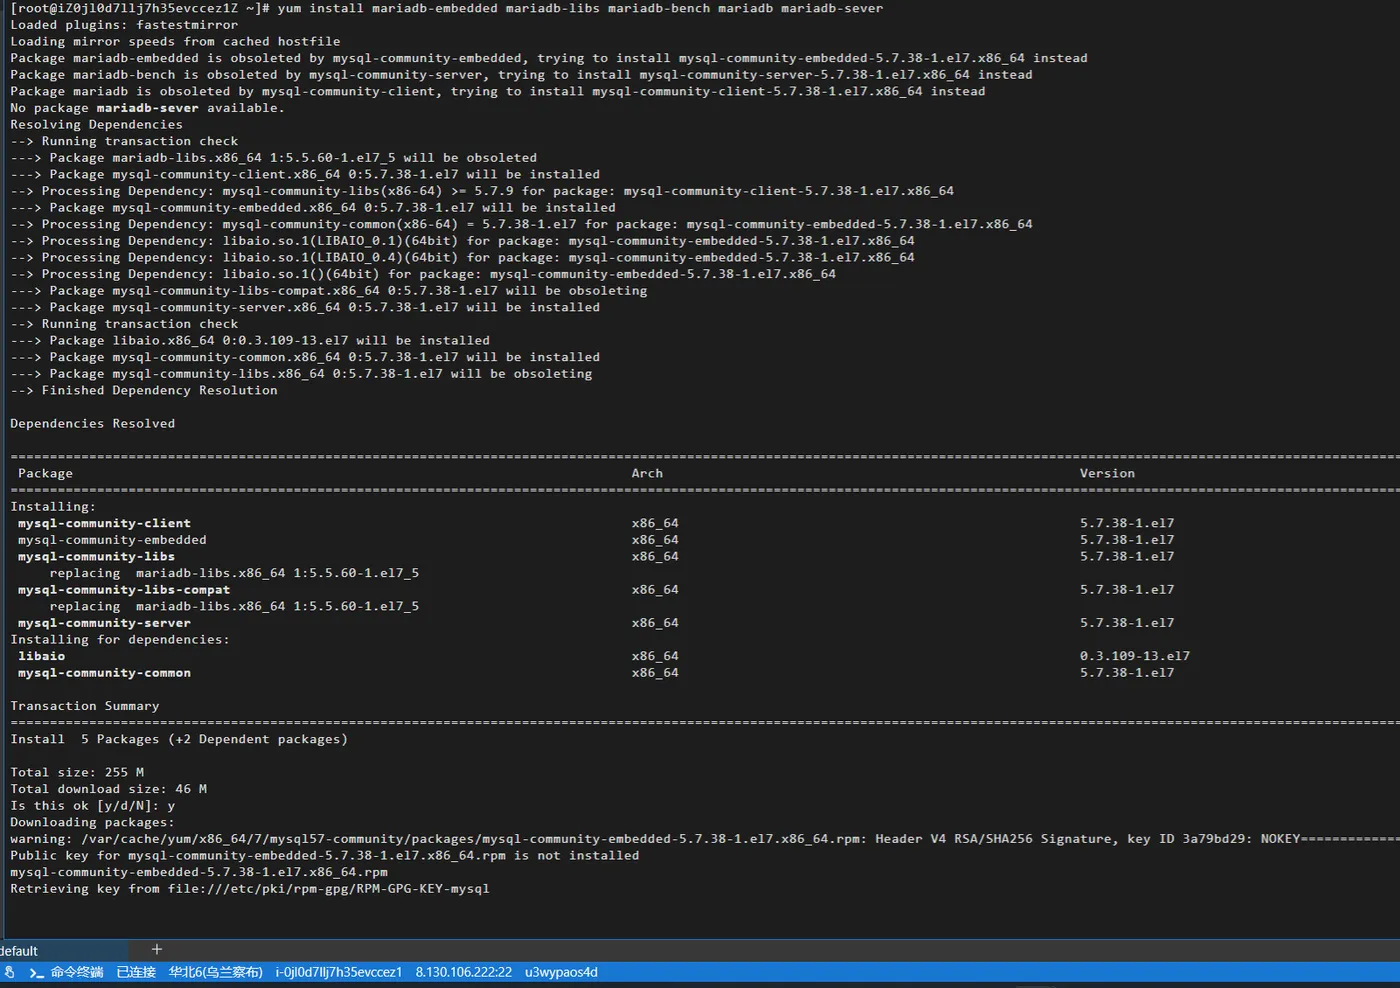Screen dimensions: 1400x988
Task: Click the 'Package' column header
Action: tap(45, 474)
